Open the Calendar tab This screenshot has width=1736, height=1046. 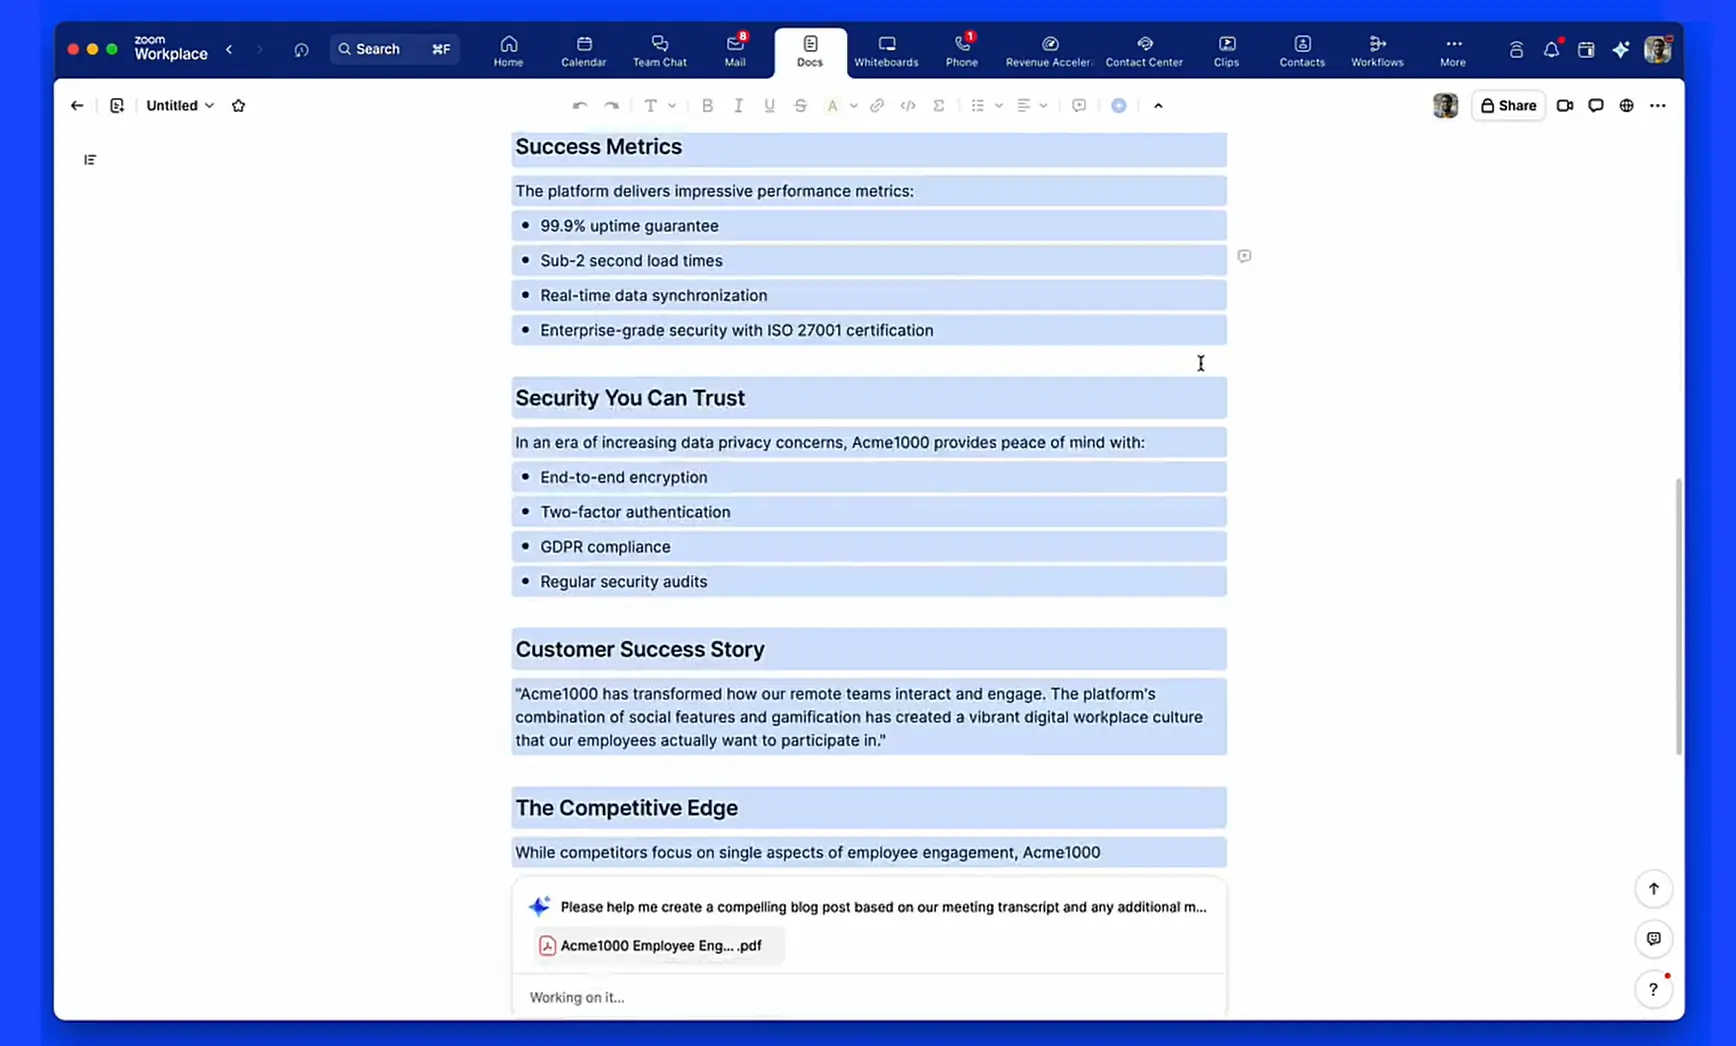point(584,51)
